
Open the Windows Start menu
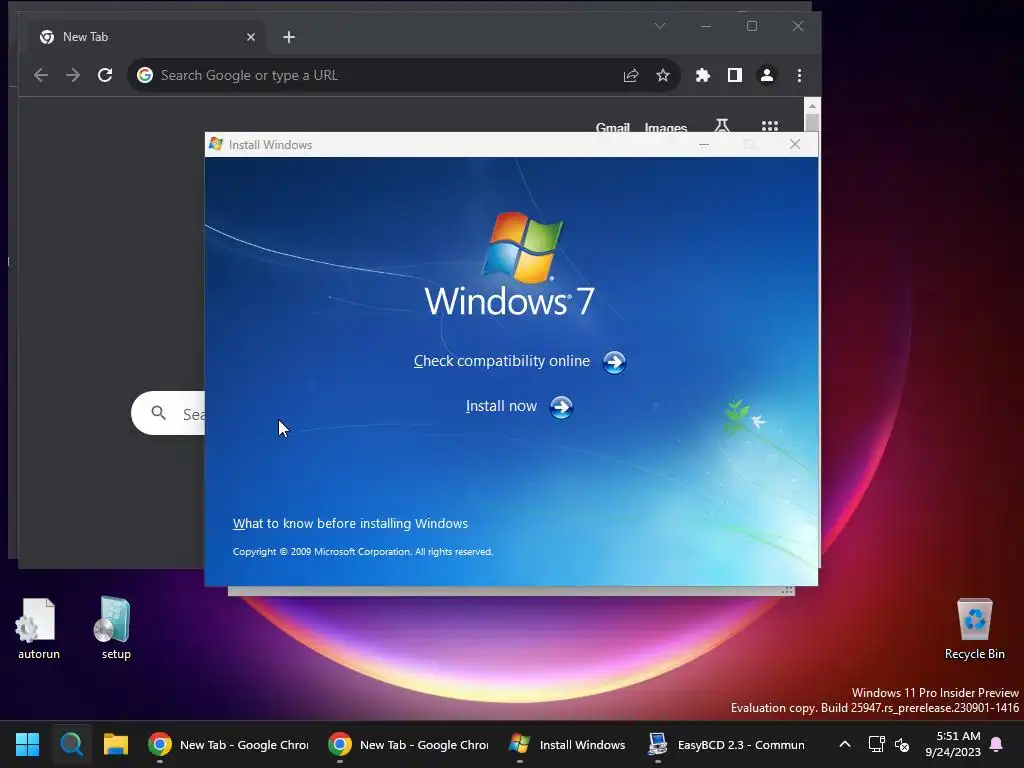pyautogui.click(x=27, y=744)
